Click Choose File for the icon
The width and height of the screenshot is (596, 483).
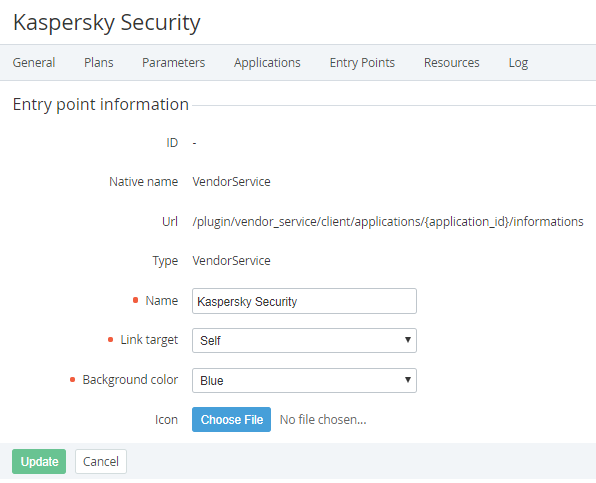click(x=231, y=420)
